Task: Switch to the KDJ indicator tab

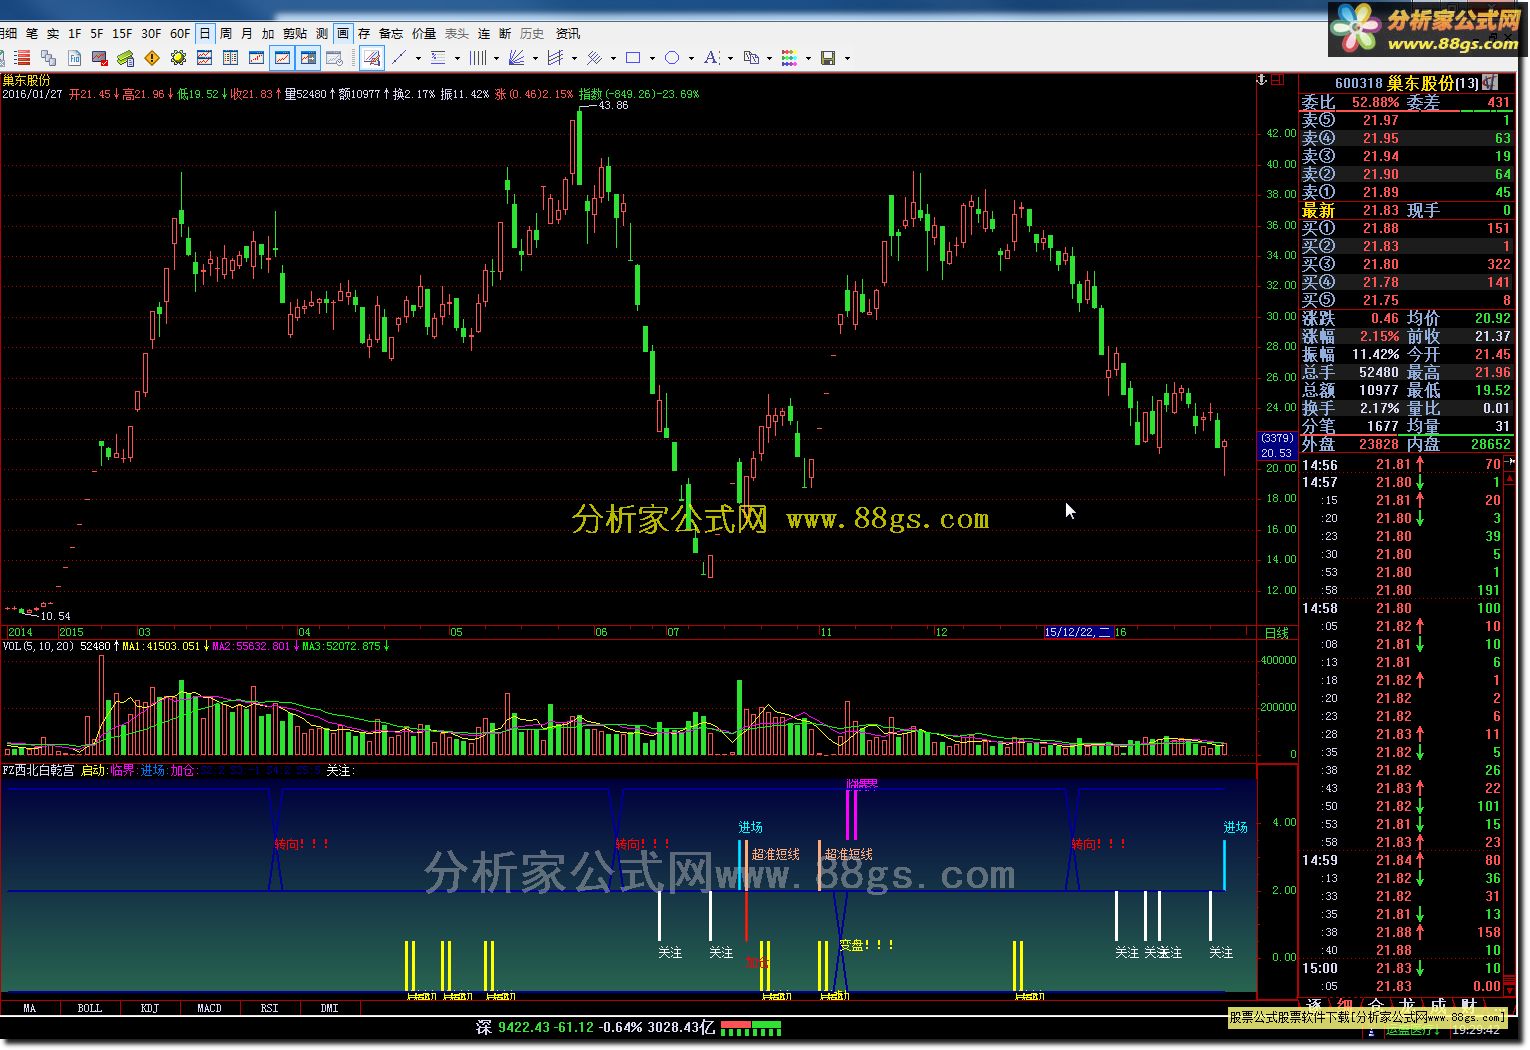Action: tap(149, 1008)
